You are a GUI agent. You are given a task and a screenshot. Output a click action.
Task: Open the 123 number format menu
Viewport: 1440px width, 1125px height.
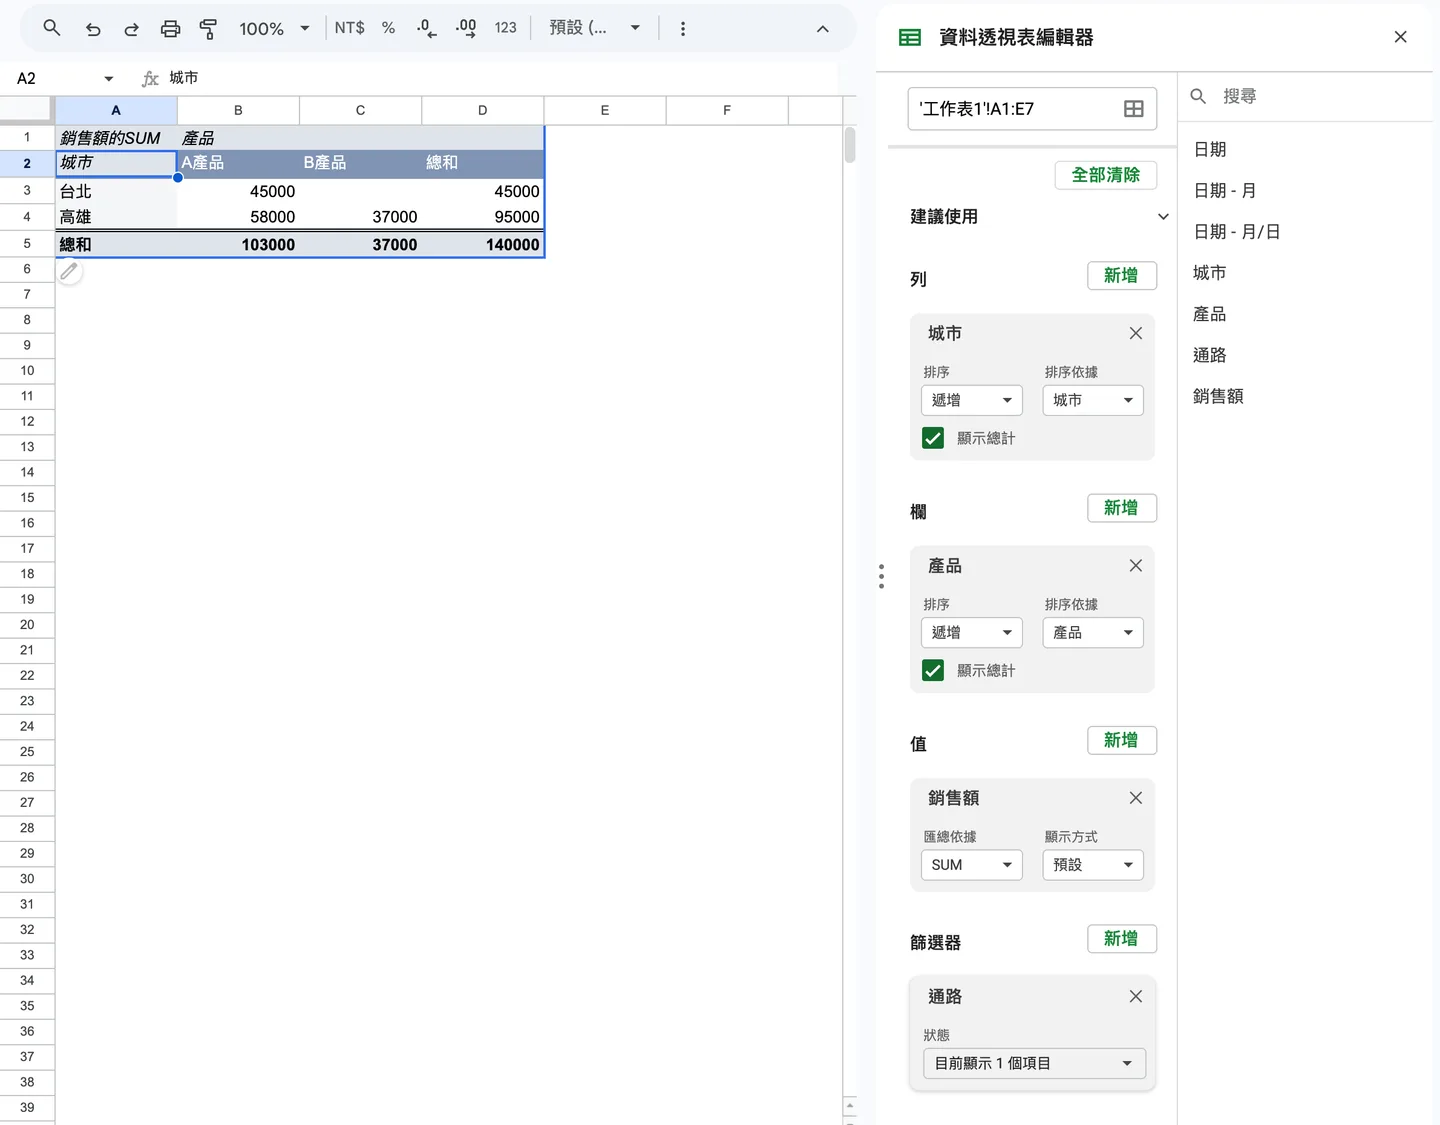click(x=505, y=28)
